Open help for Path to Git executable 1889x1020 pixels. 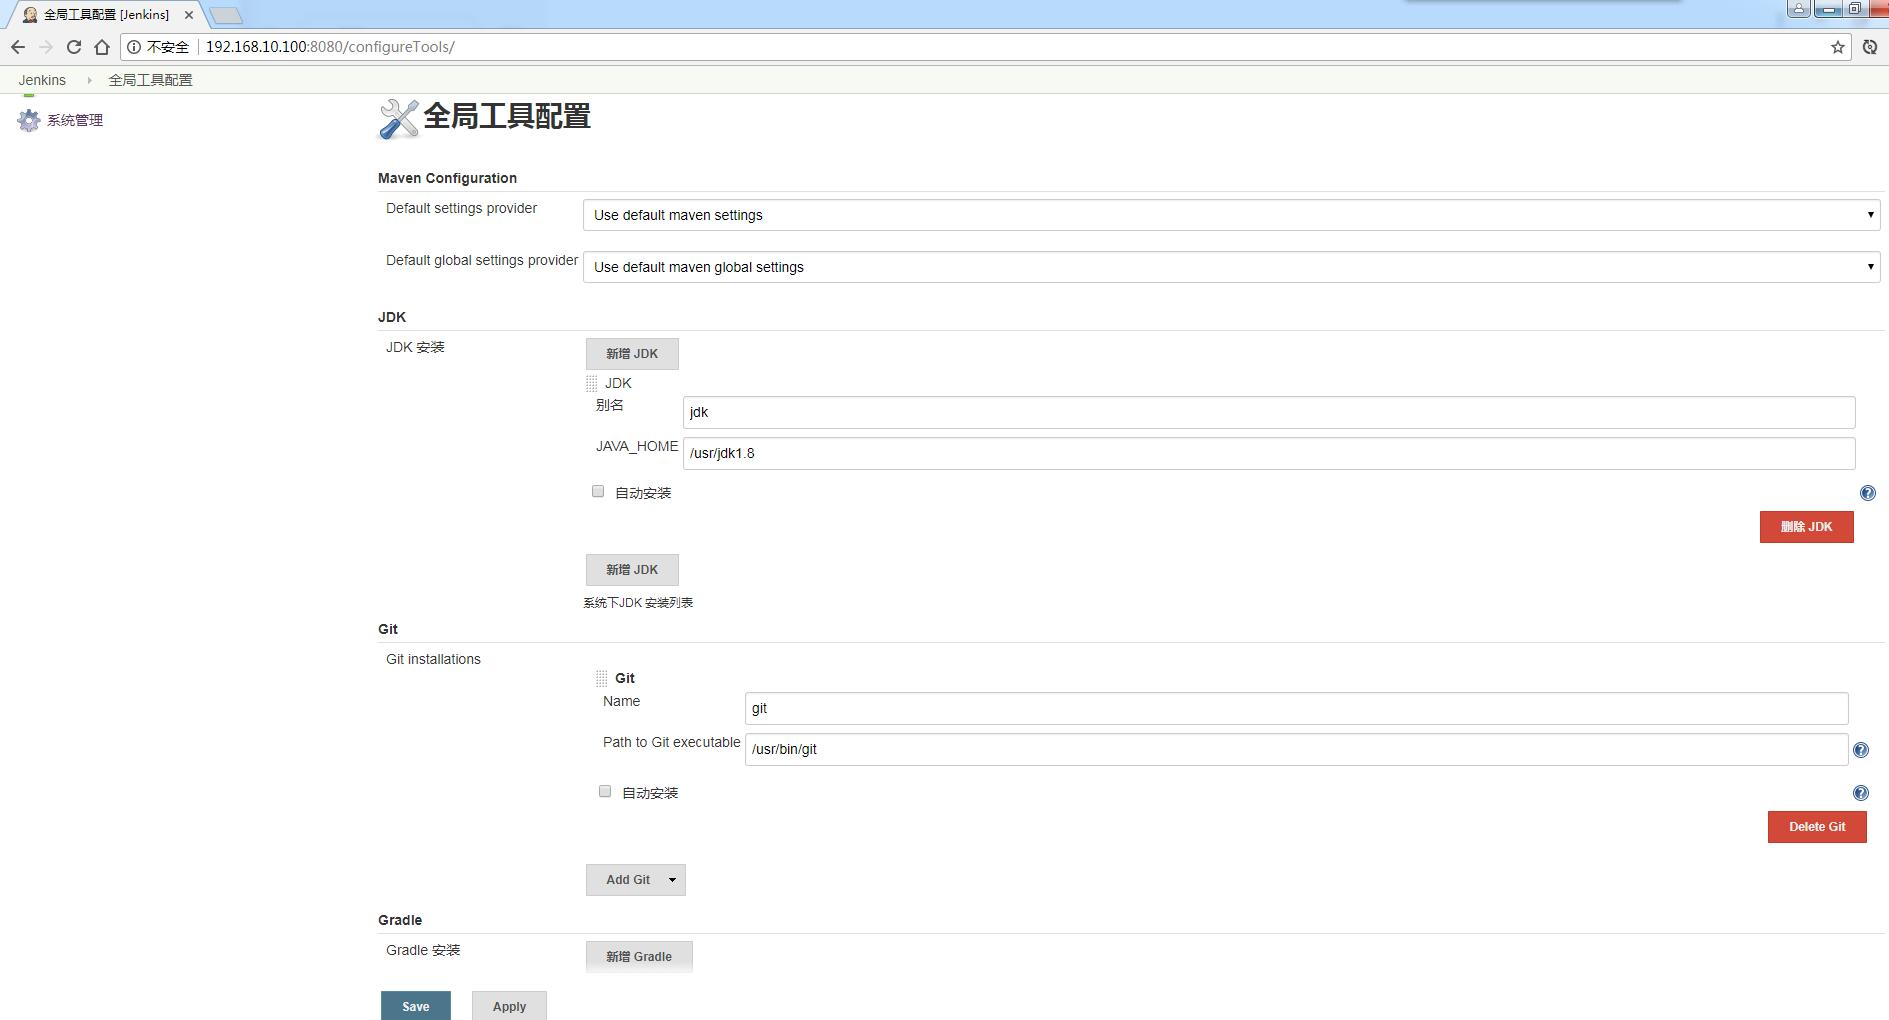(x=1860, y=750)
